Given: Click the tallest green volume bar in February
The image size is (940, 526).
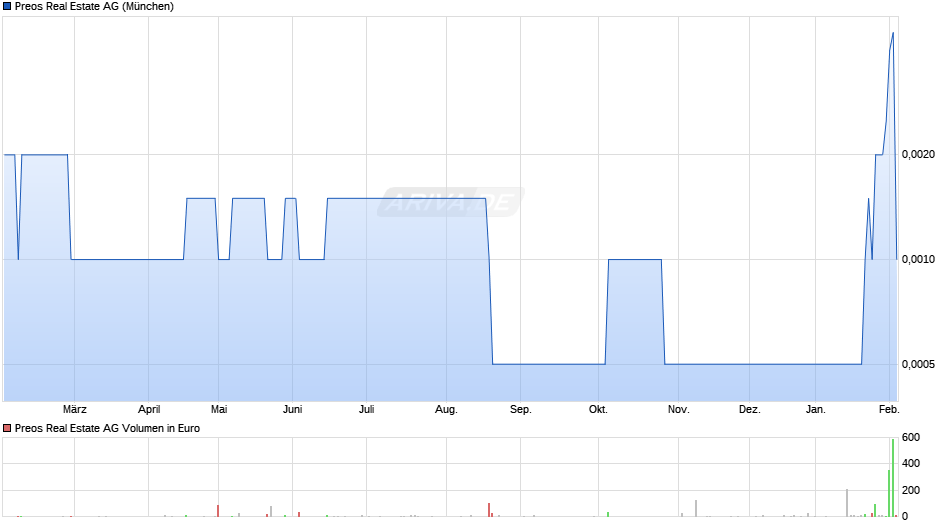Looking at the screenshot, I should (893, 478).
